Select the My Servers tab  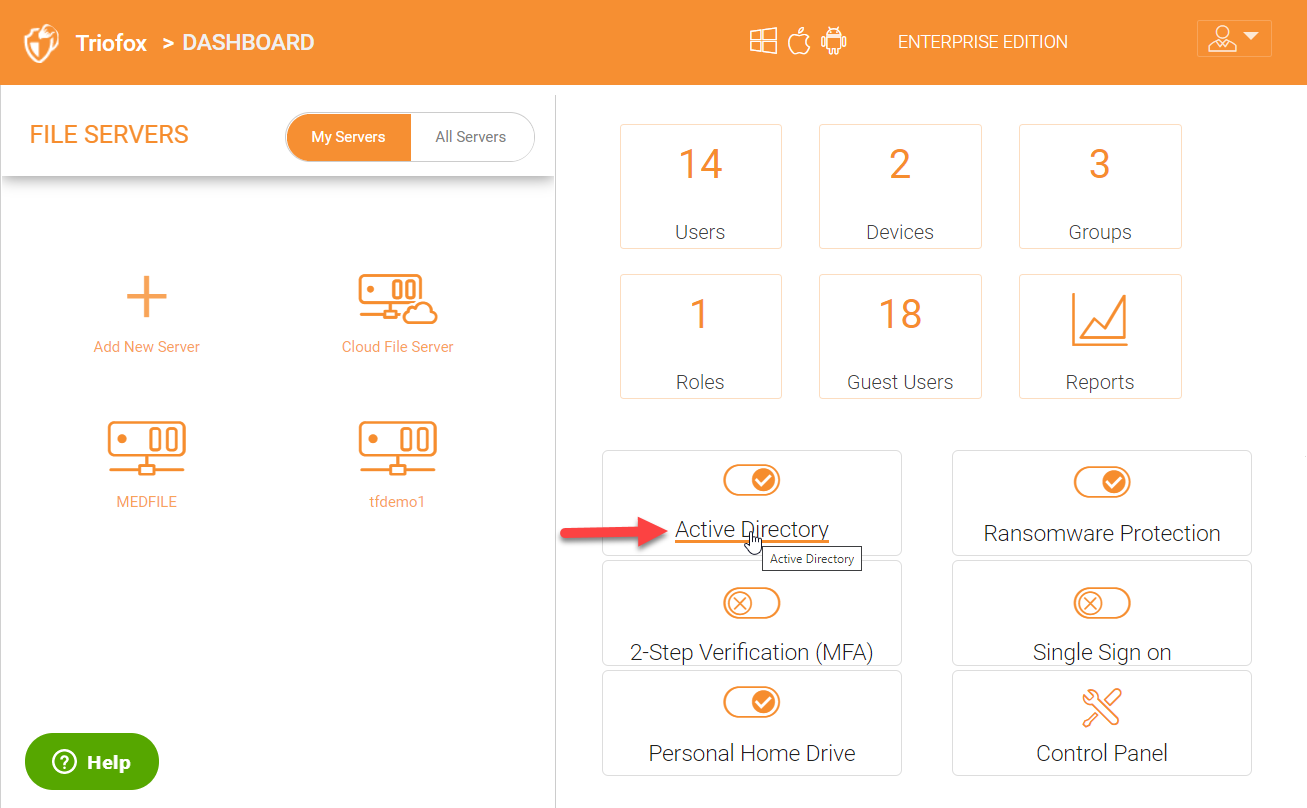point(348,137)
